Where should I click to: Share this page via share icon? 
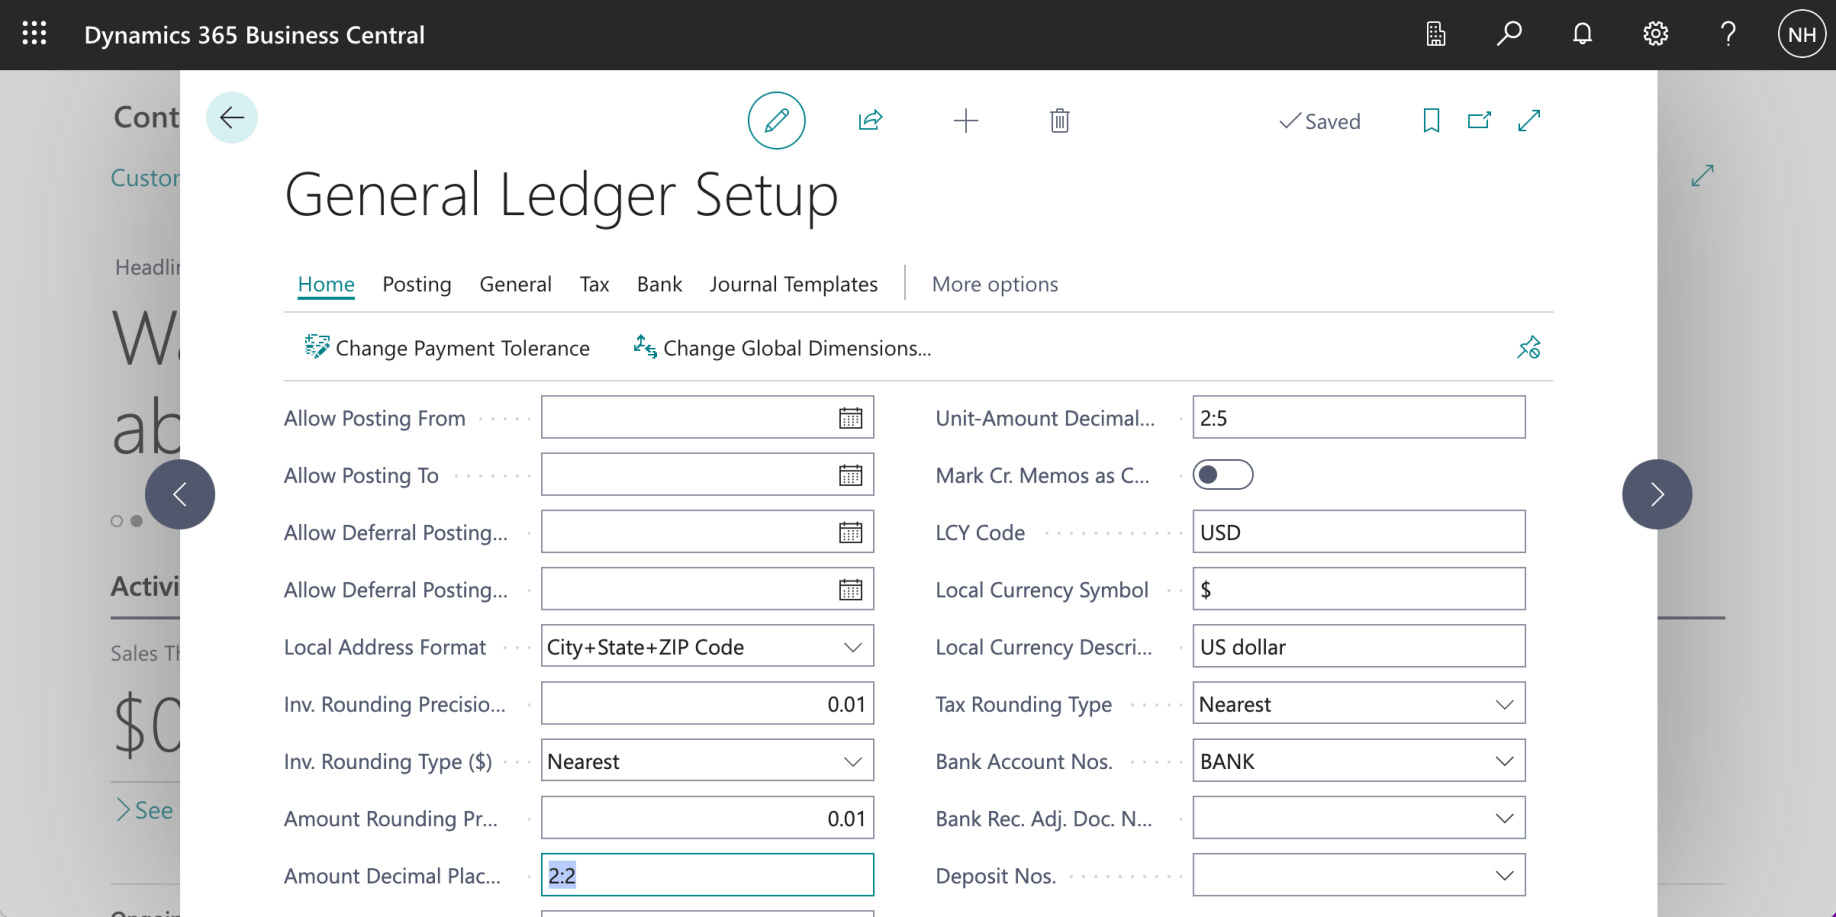click(870, 121)
